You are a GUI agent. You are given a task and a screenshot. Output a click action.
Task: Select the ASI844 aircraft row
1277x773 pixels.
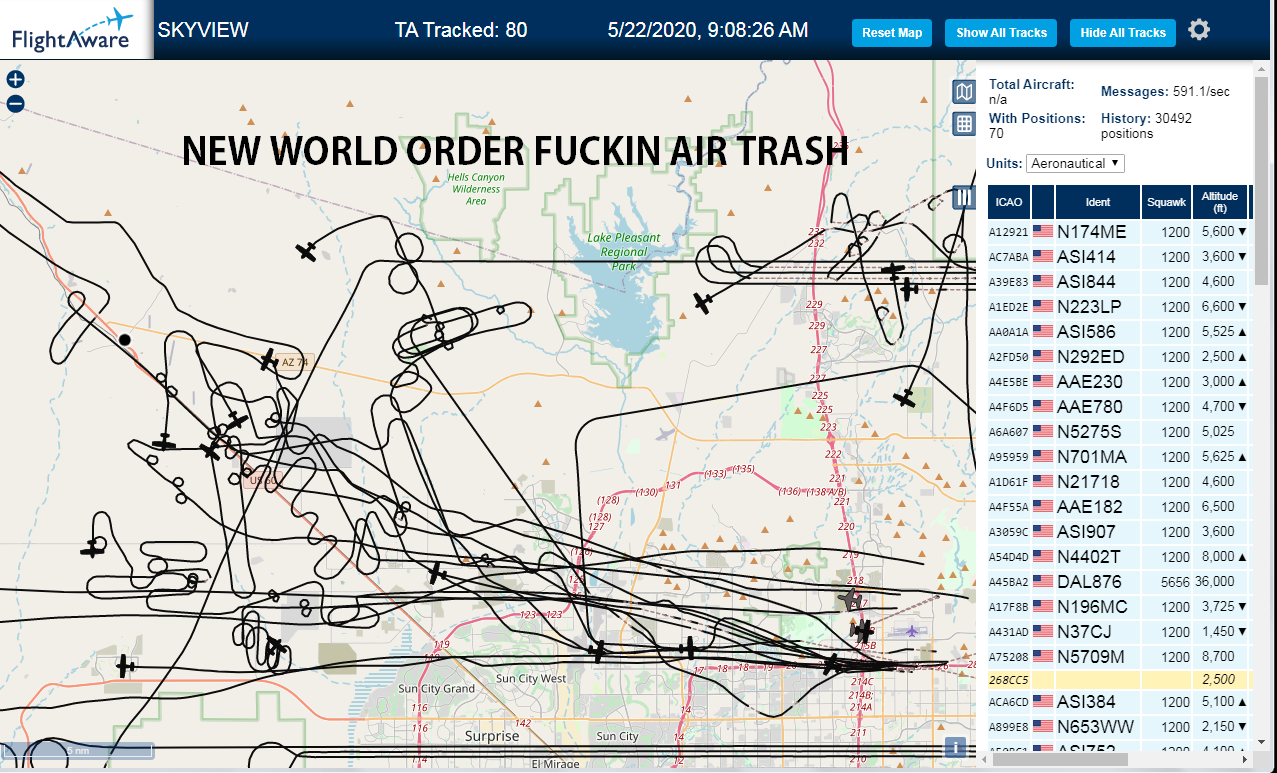(x=1120, y=282)
